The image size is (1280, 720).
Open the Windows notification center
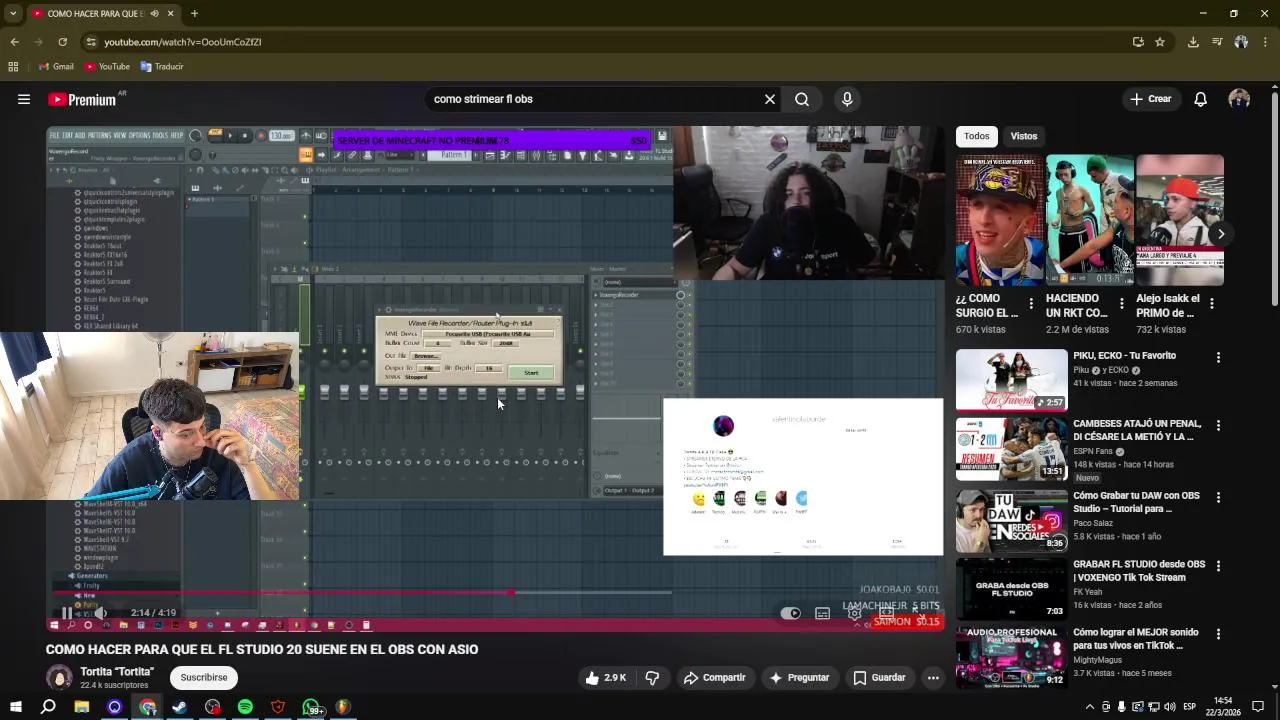click(1258, 707)
